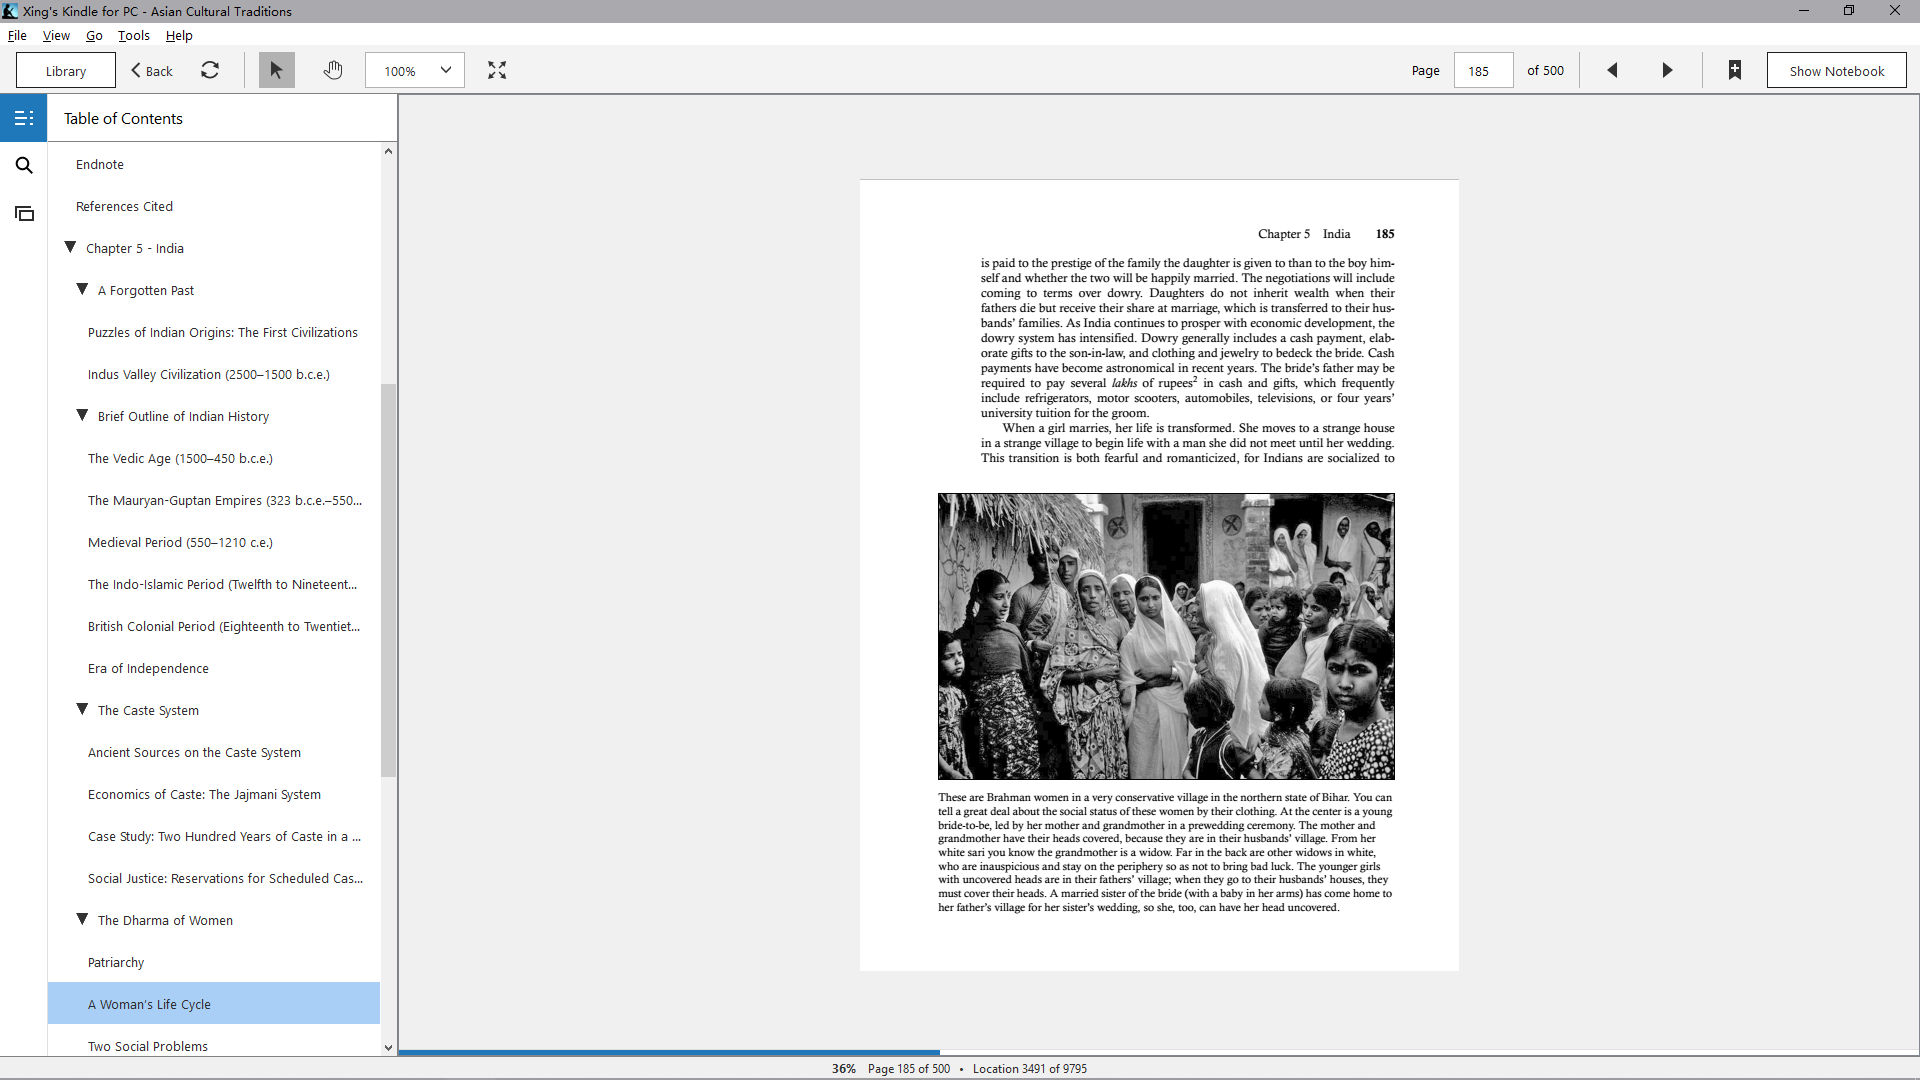
Task: Go to Medieval Period section
Action: pyautogui.click(x=214, y=542)
